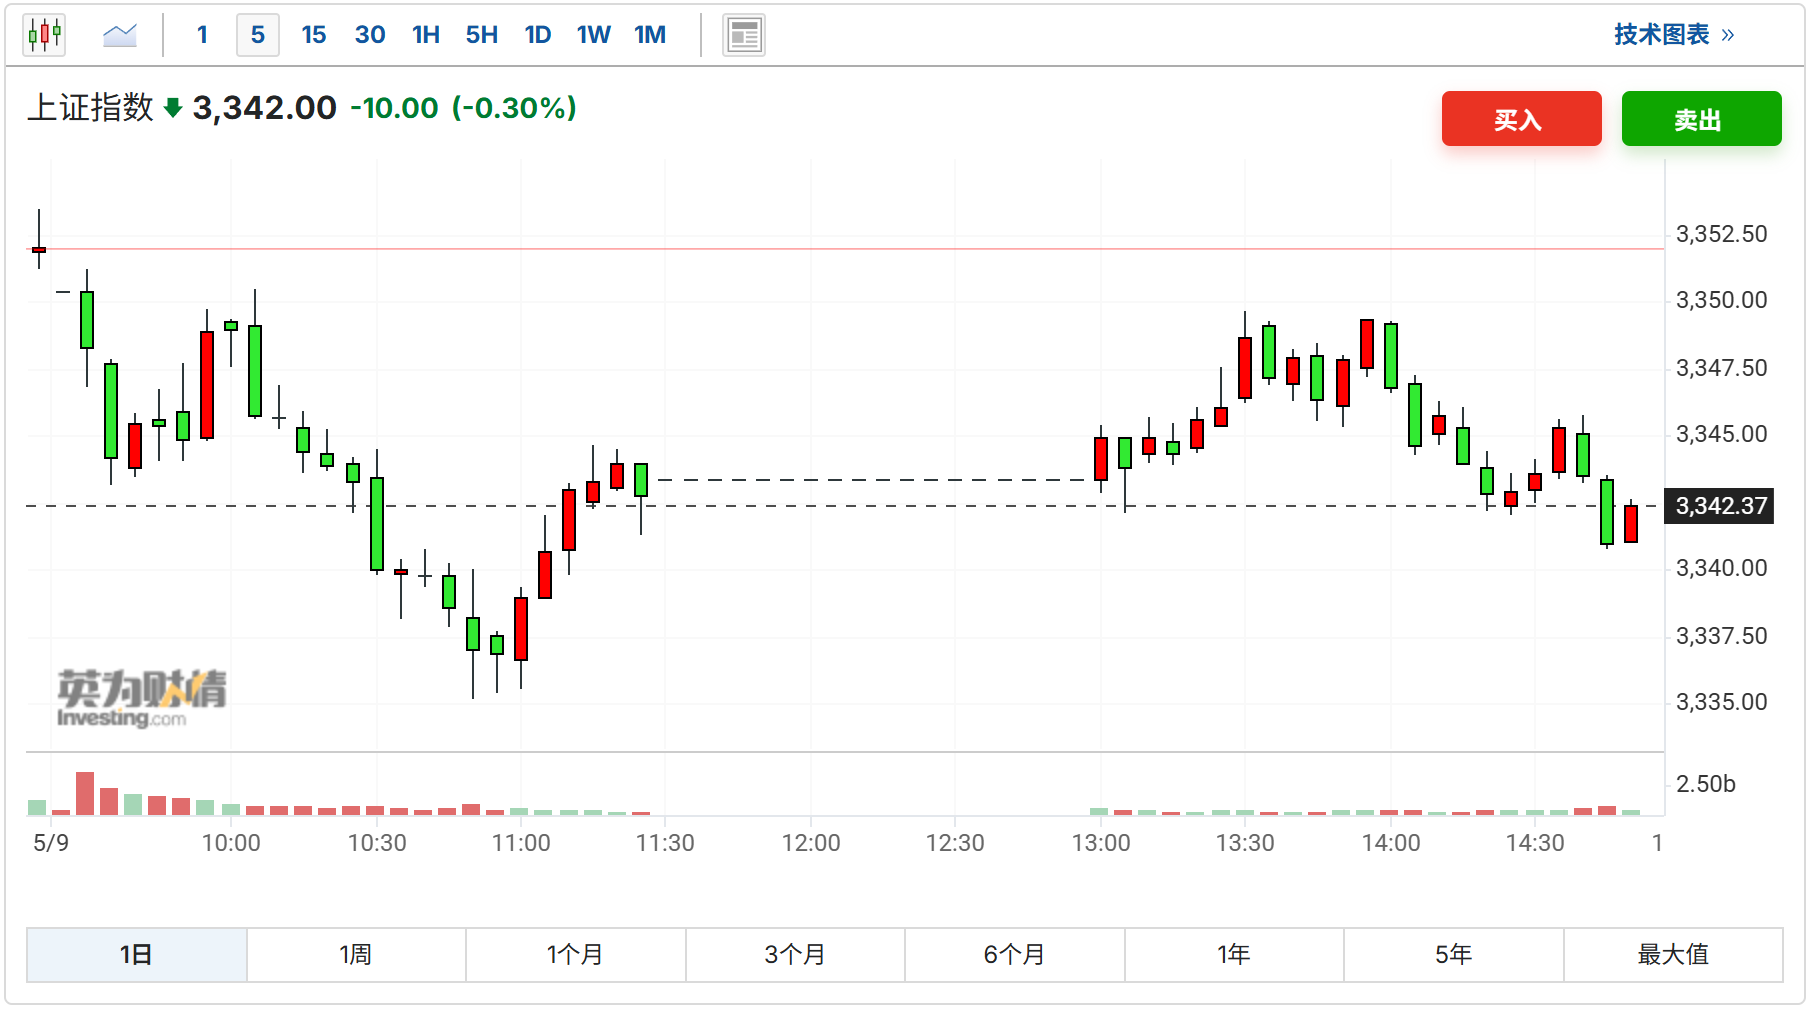Select the 6个月 range tab
This screenshot has width=1811, height=1013.
1014,955
